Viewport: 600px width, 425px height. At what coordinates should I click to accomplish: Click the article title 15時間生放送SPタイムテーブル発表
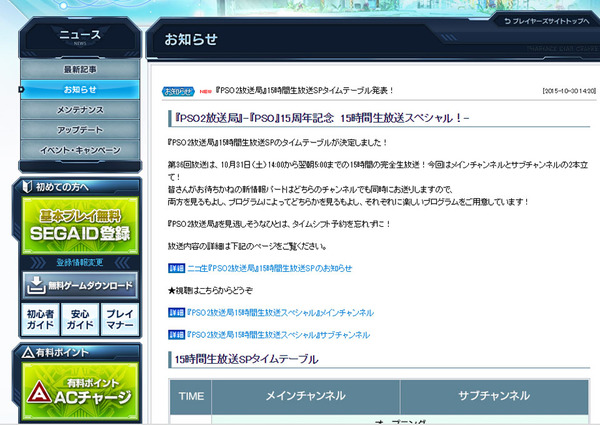(x=305, y=91)
